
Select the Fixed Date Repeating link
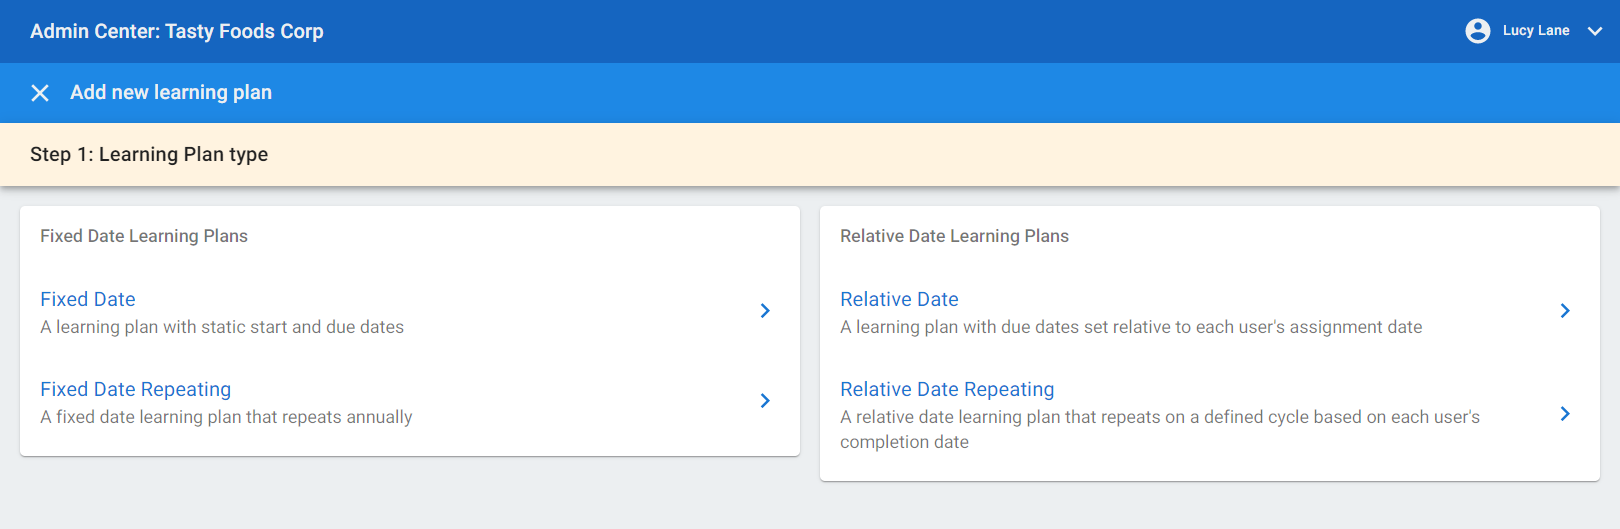[x=136, y=389]
